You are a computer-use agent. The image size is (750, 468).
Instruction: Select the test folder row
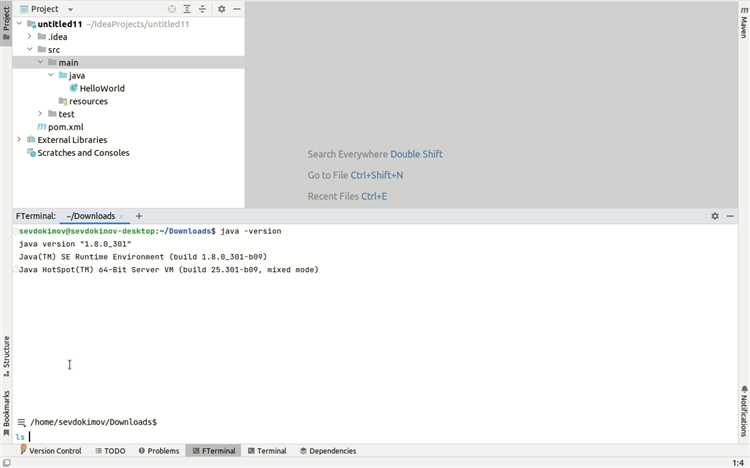129,114
